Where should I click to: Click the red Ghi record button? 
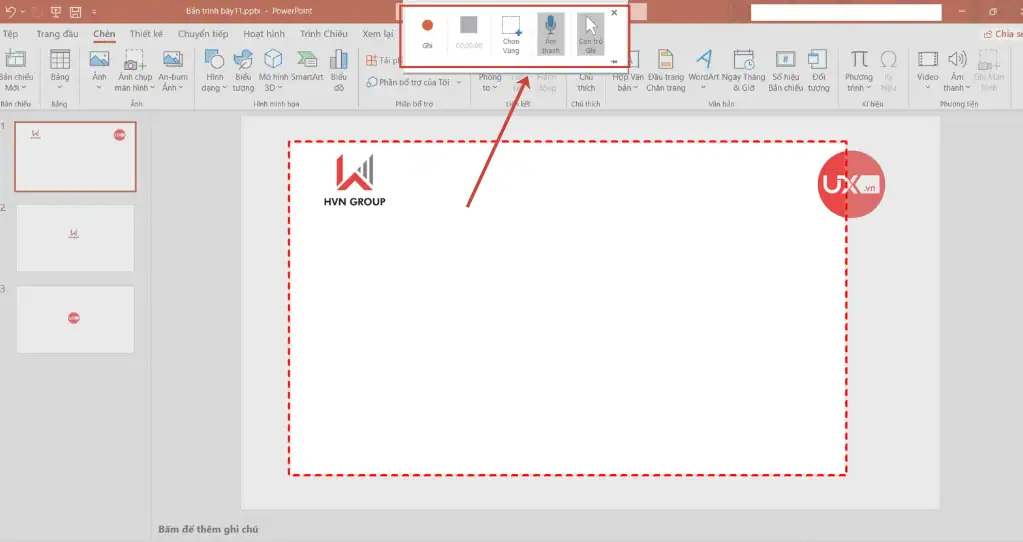[427, 32]
